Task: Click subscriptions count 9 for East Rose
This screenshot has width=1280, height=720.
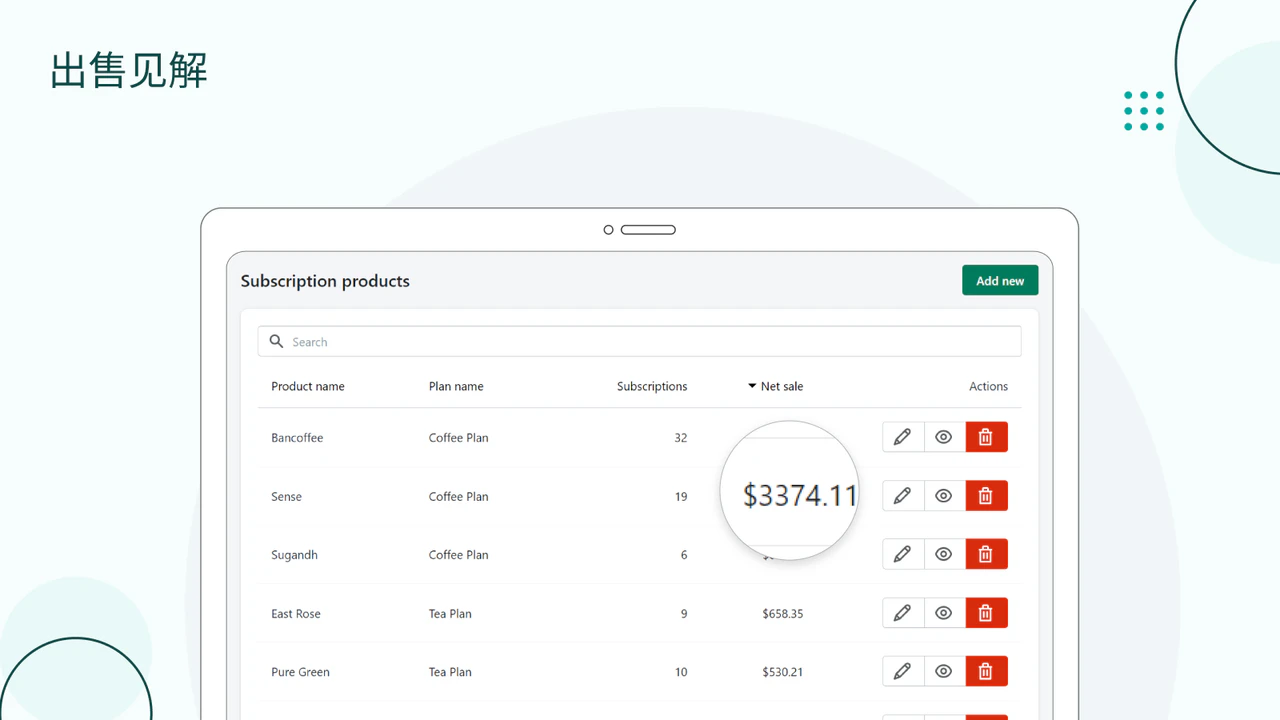Action: (684, 613)
